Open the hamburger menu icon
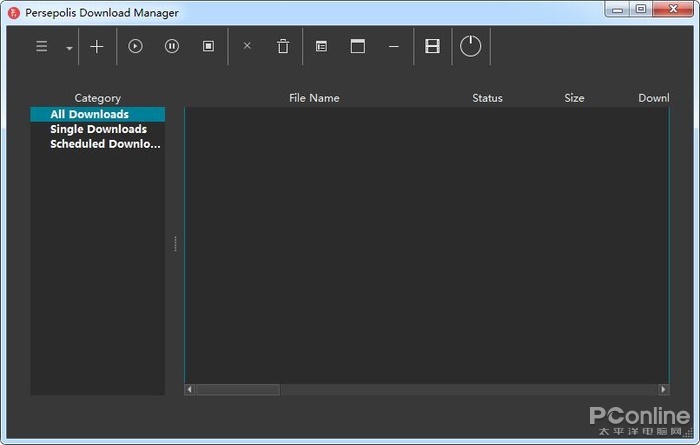 [42, 46]
